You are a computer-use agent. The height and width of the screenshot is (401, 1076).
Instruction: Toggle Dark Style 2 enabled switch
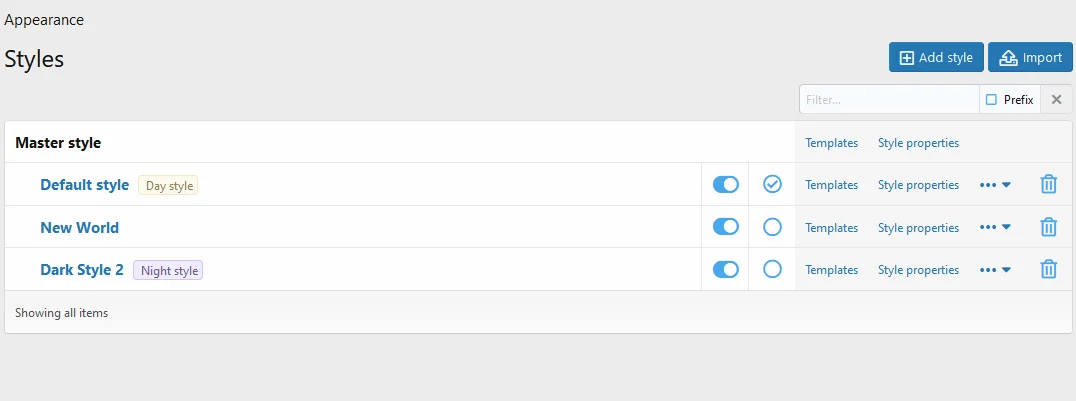[725, 269]
